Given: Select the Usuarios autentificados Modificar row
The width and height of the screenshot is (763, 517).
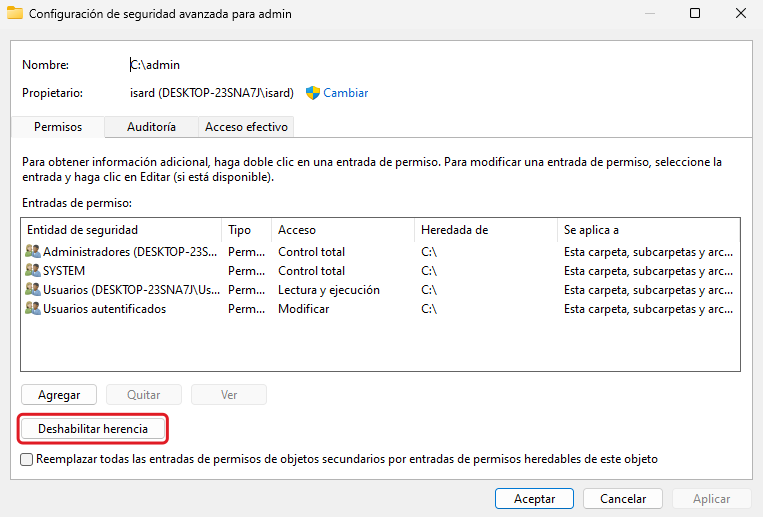Looking at the screenshot, I should [310, 309].
